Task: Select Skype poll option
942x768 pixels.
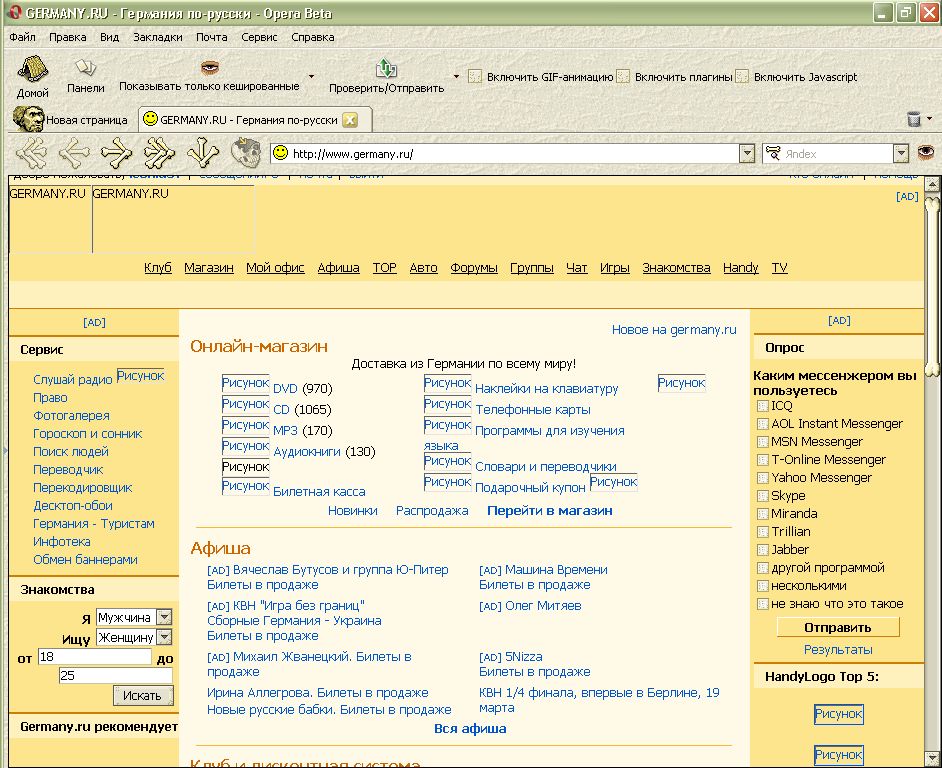Action: [x=762, y=496]
